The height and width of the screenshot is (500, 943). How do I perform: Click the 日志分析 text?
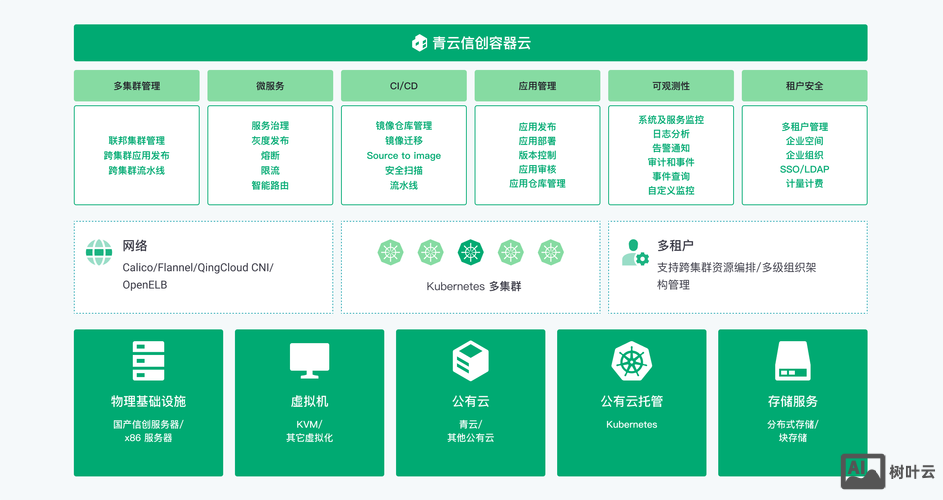click(671, 134)
